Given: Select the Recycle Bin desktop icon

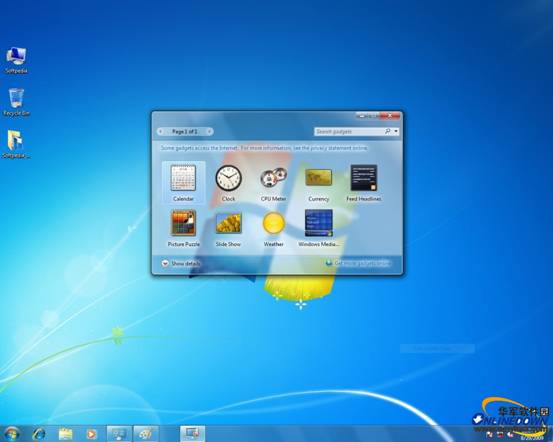Looking at the screenshot, I should [16, 103].
